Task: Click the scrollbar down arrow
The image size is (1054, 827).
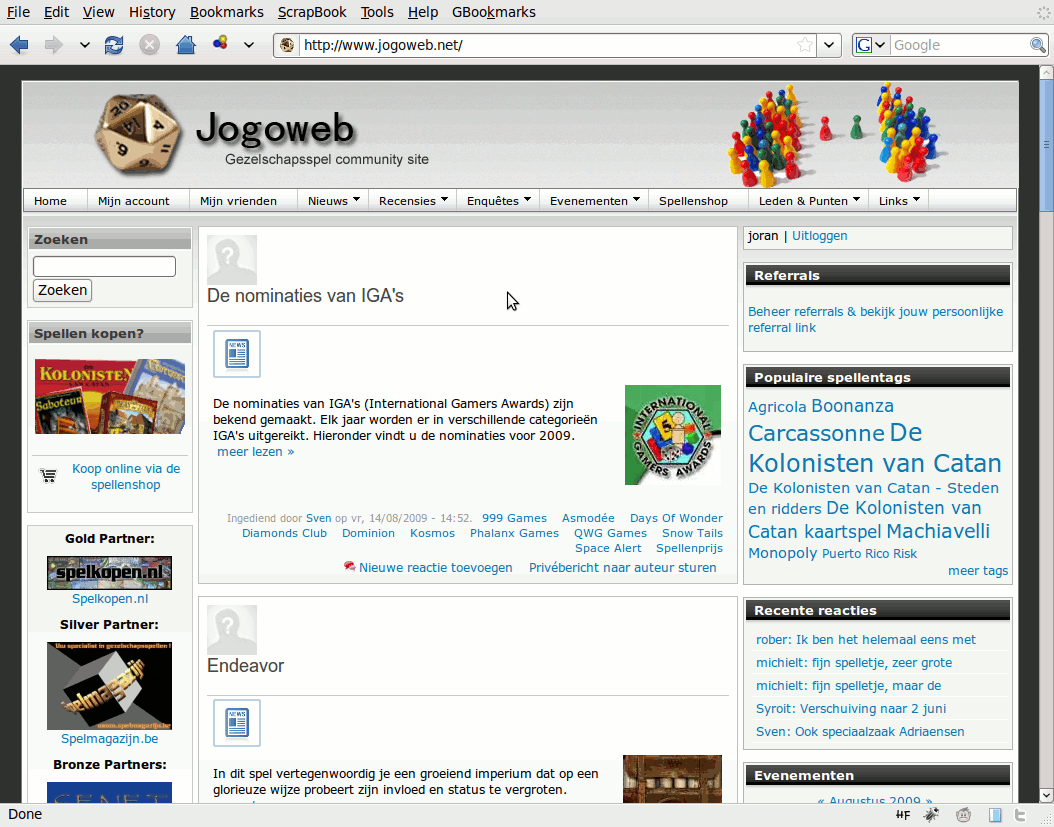Action: click(x=1046, y=795)
